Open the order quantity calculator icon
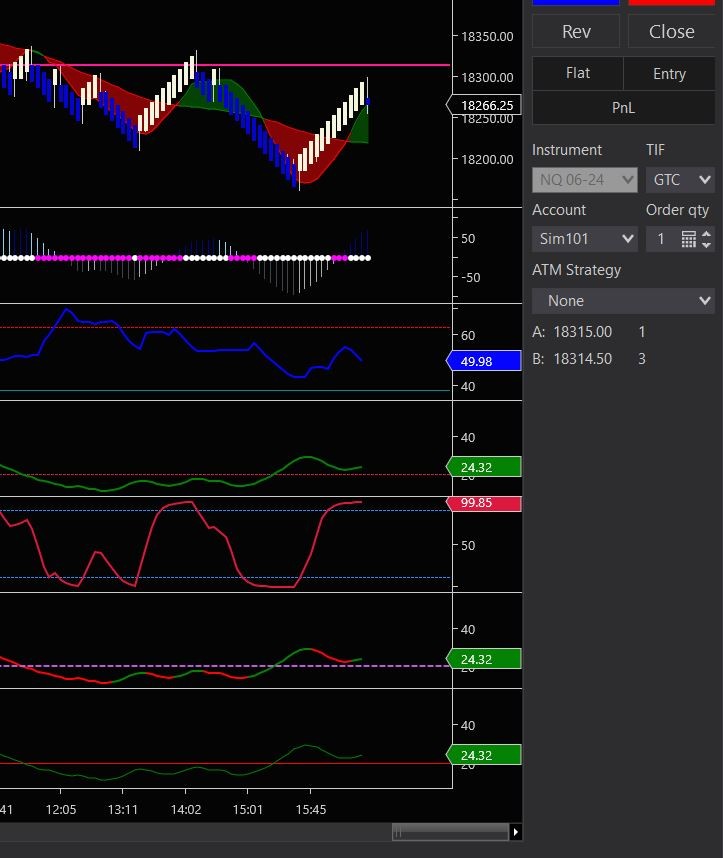Image resolution: width=723 pixels, height=858 pixels. [x=689, y=239]
